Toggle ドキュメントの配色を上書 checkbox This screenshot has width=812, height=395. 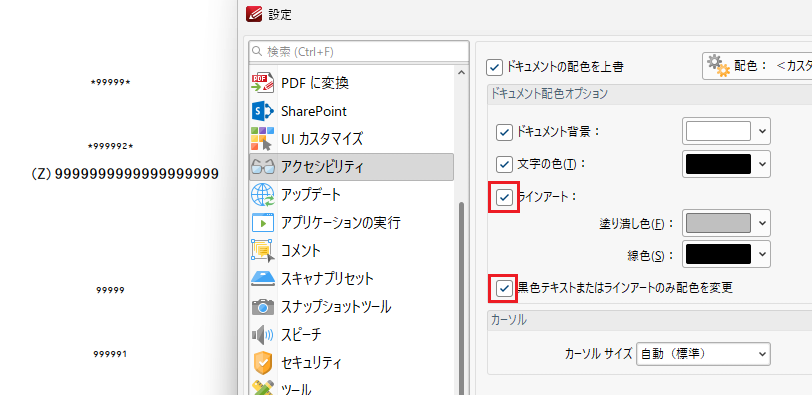point(495,67)
